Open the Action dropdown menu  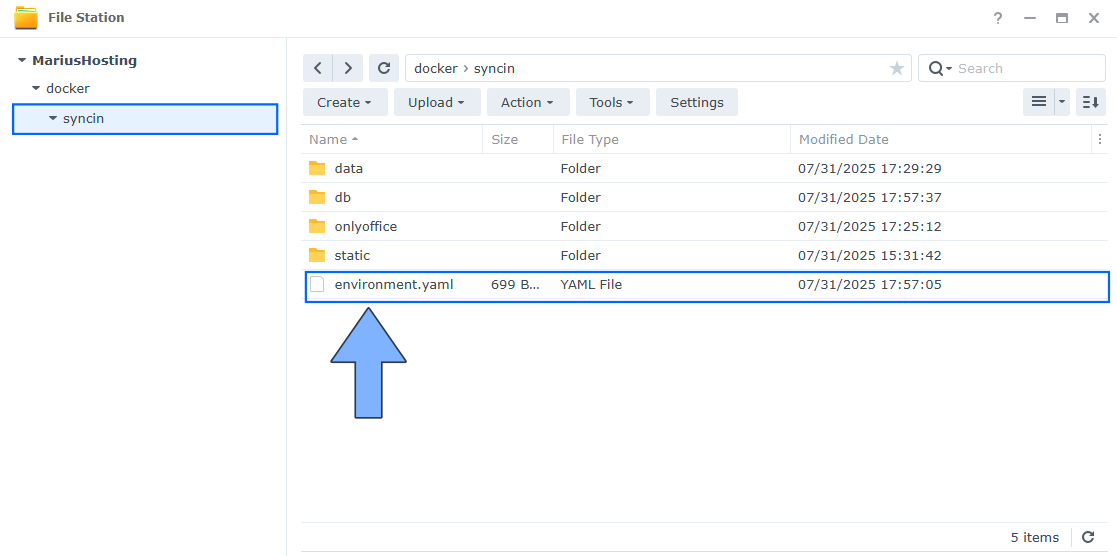(529, 102)
